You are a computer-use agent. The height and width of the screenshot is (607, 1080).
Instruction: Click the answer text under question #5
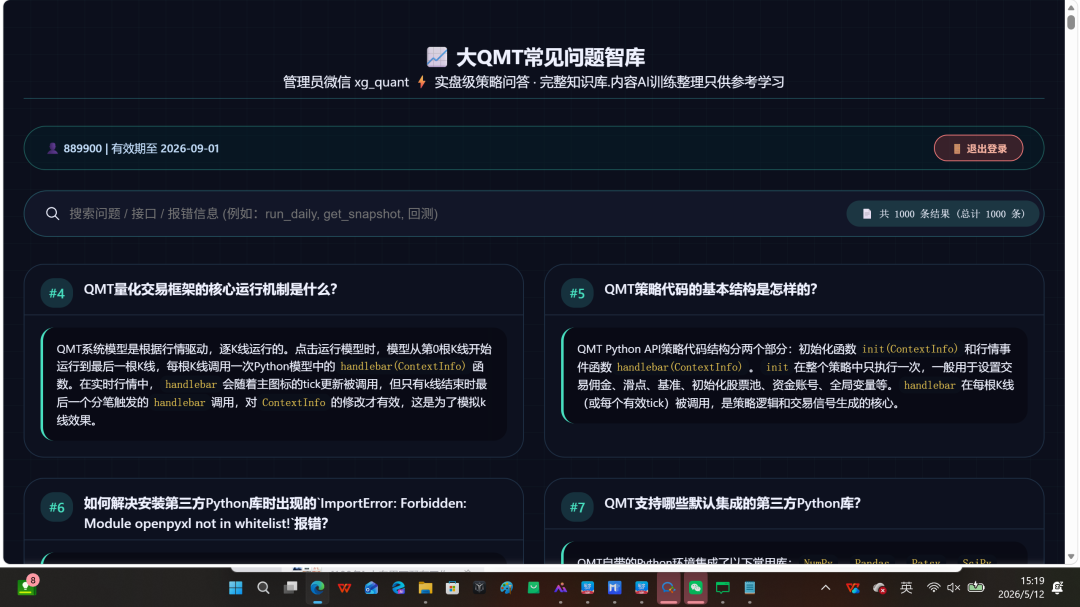coord(795,375)
